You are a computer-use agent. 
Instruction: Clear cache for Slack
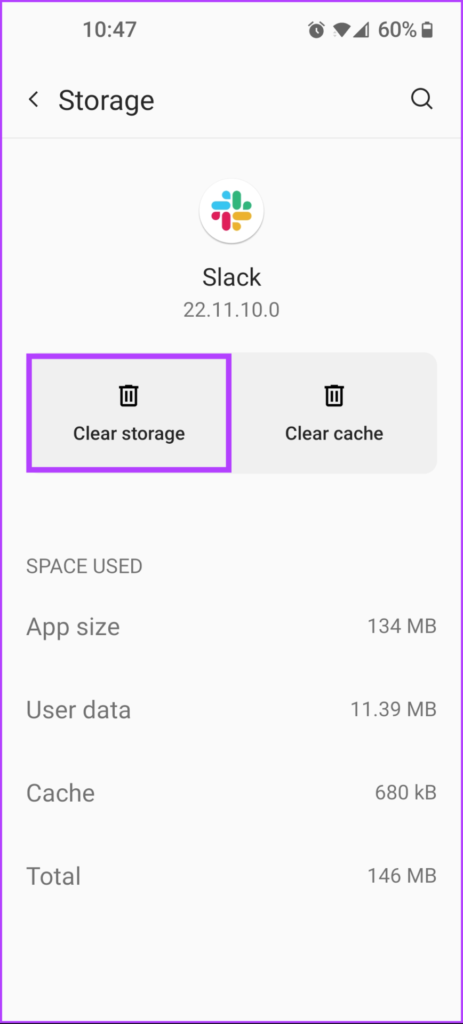point(334,413)
